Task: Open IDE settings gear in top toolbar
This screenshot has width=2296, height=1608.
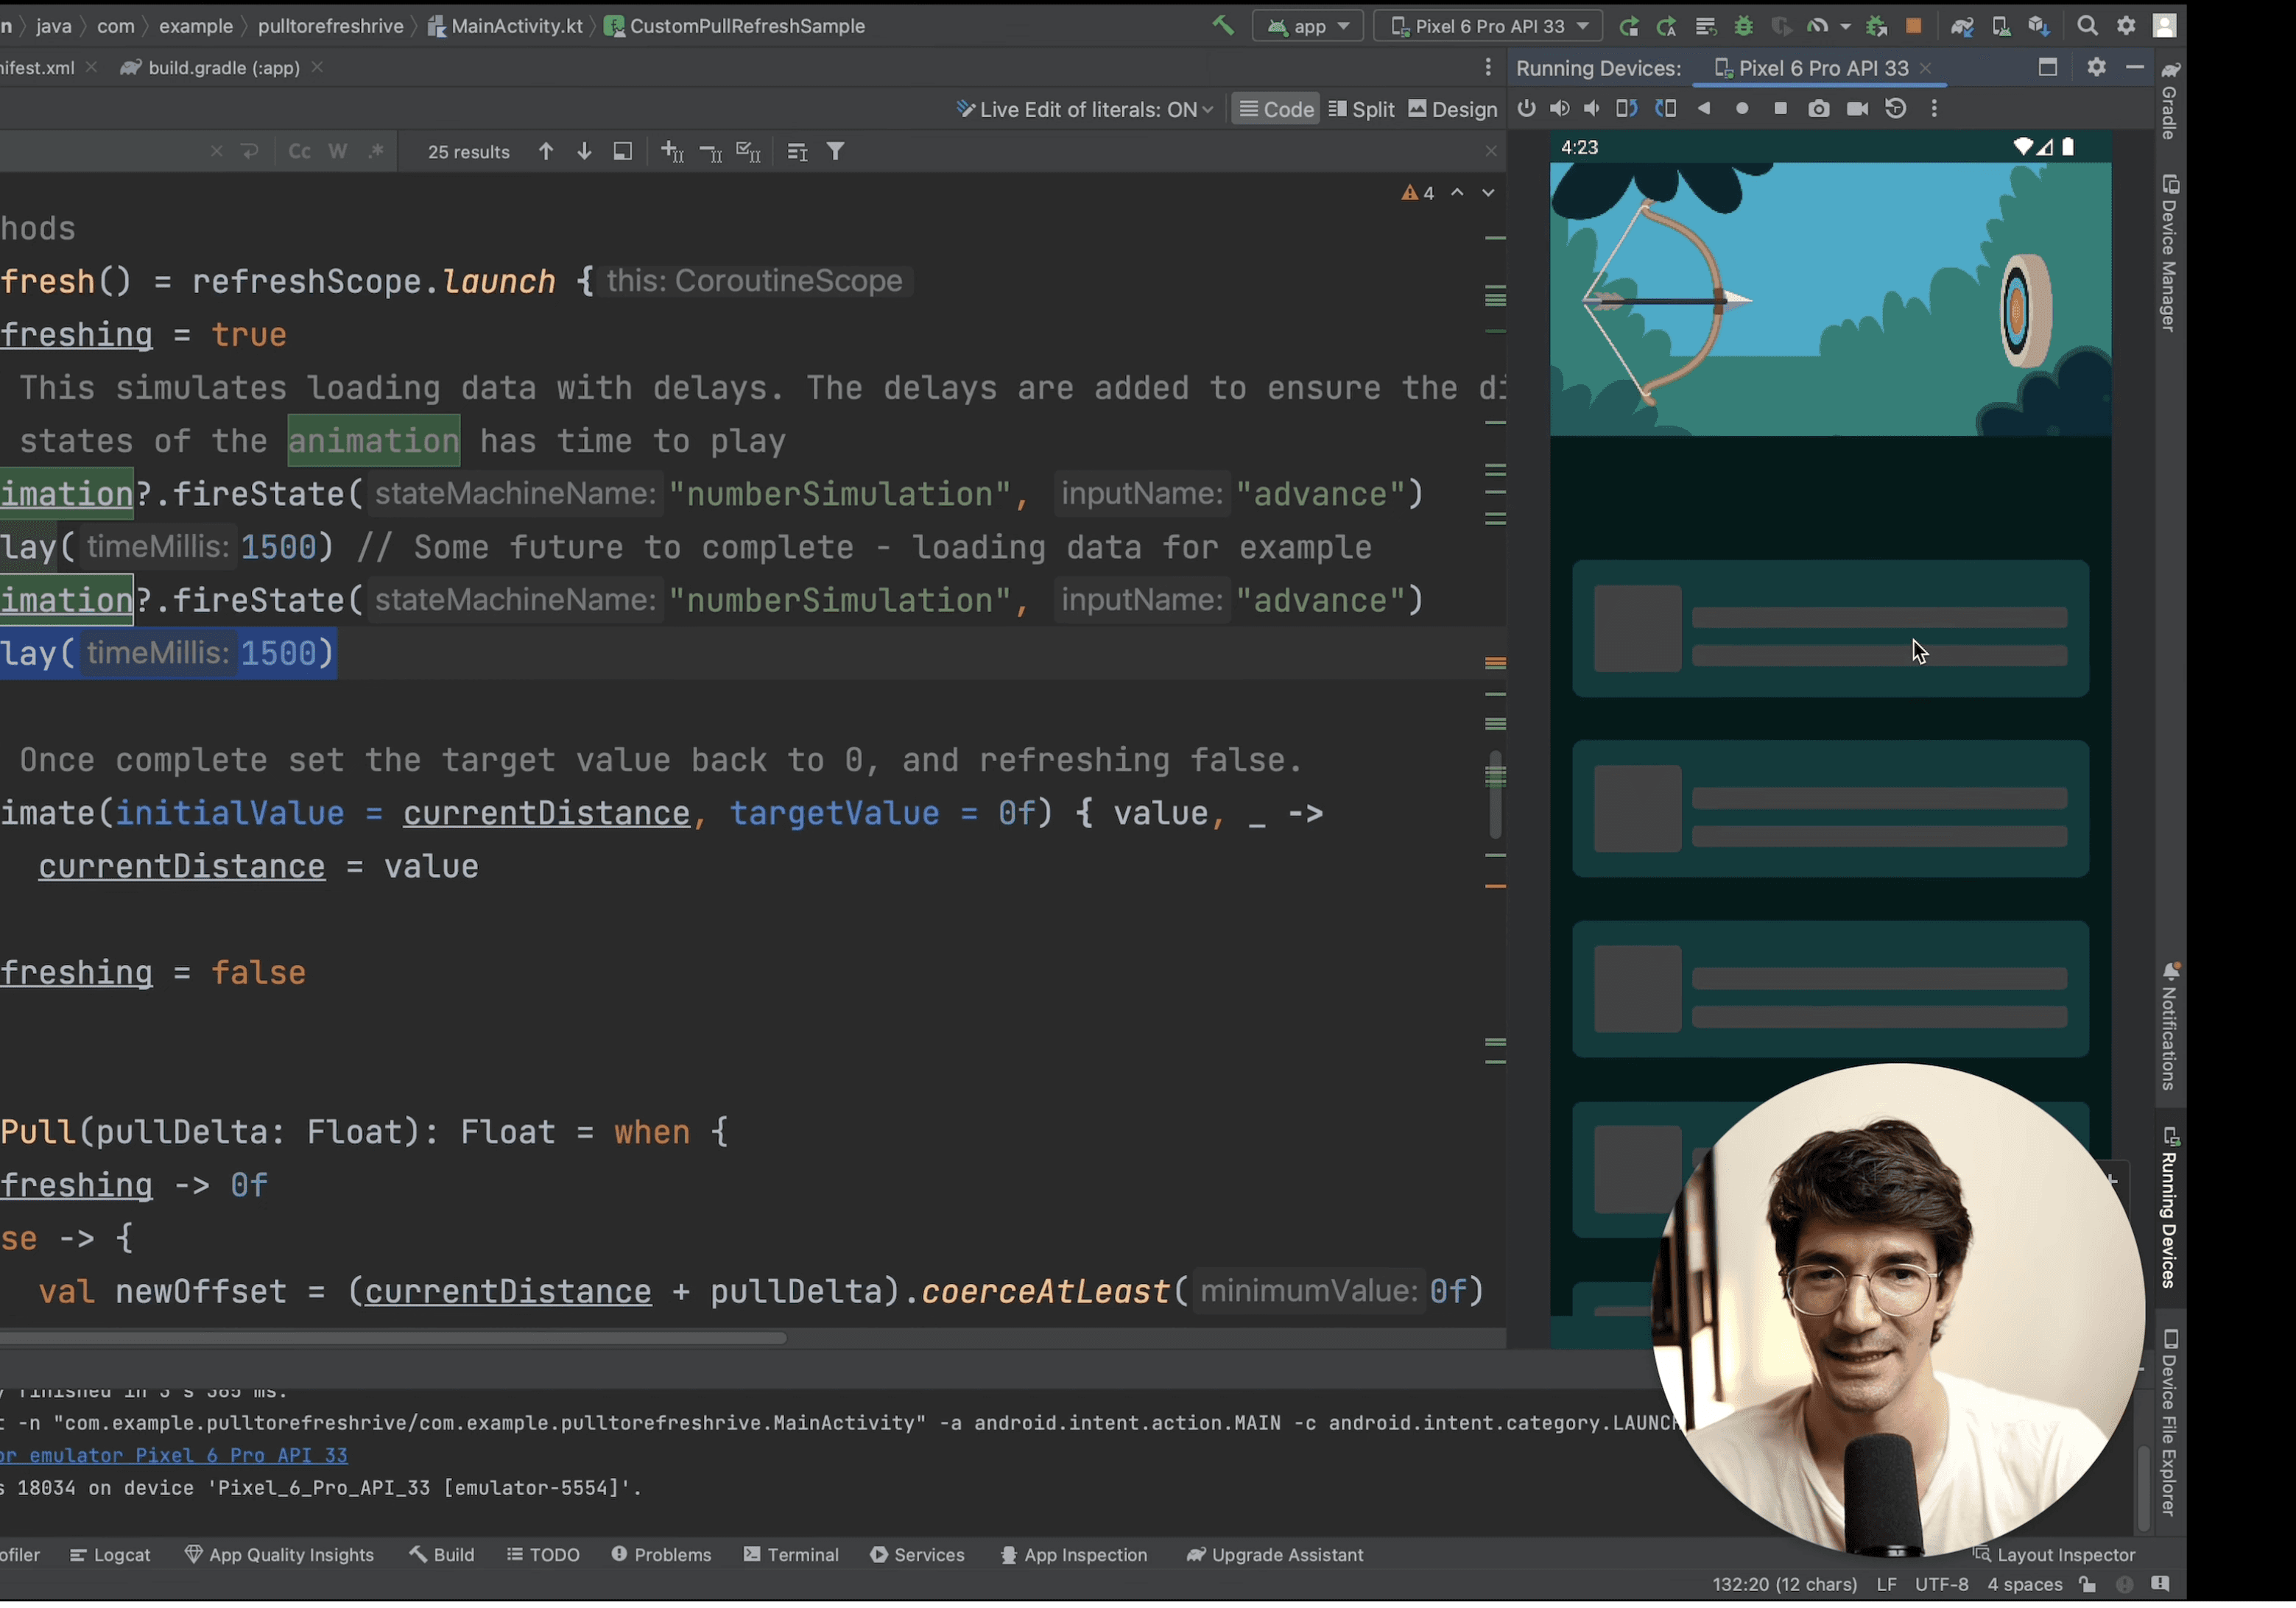Action: (2126, 26)
